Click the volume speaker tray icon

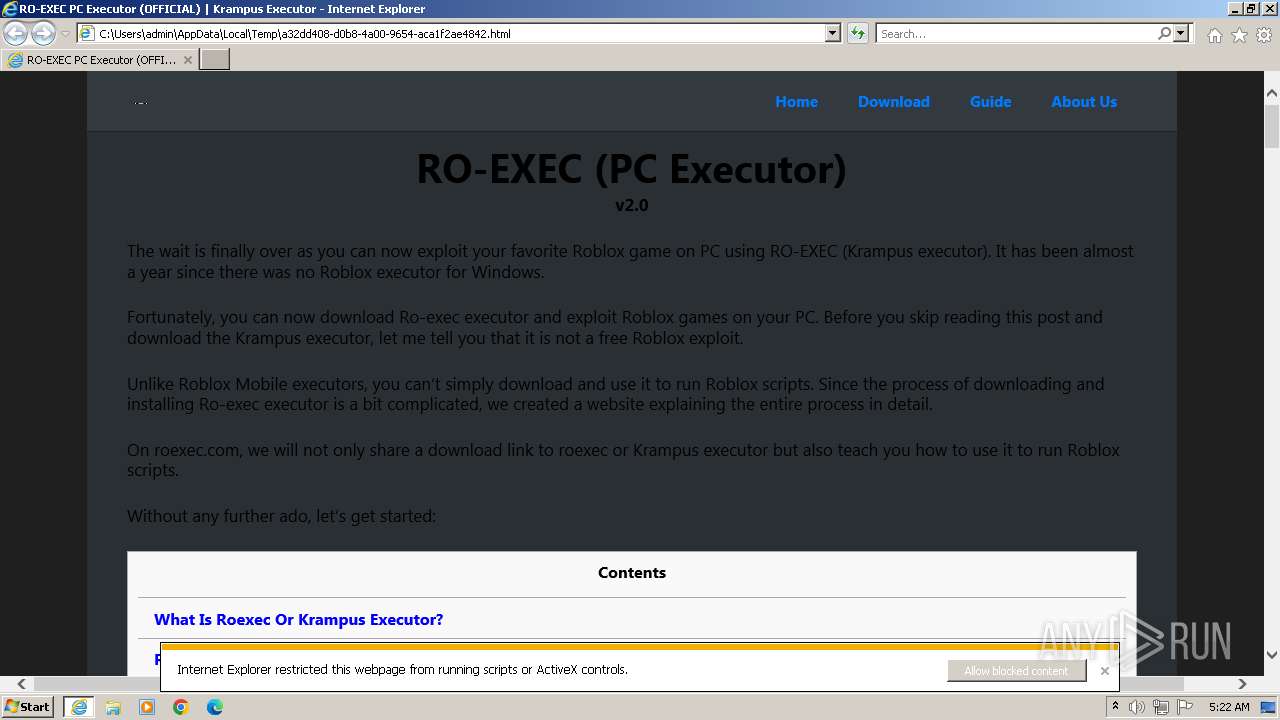[x=1137, y=707]
